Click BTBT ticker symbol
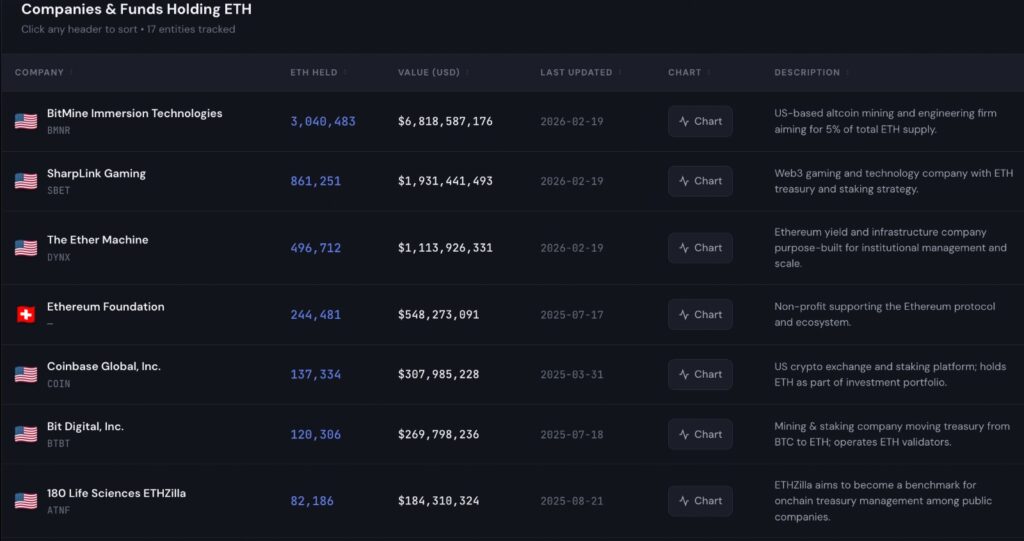The image size is (1024, 541). (59, 444)
